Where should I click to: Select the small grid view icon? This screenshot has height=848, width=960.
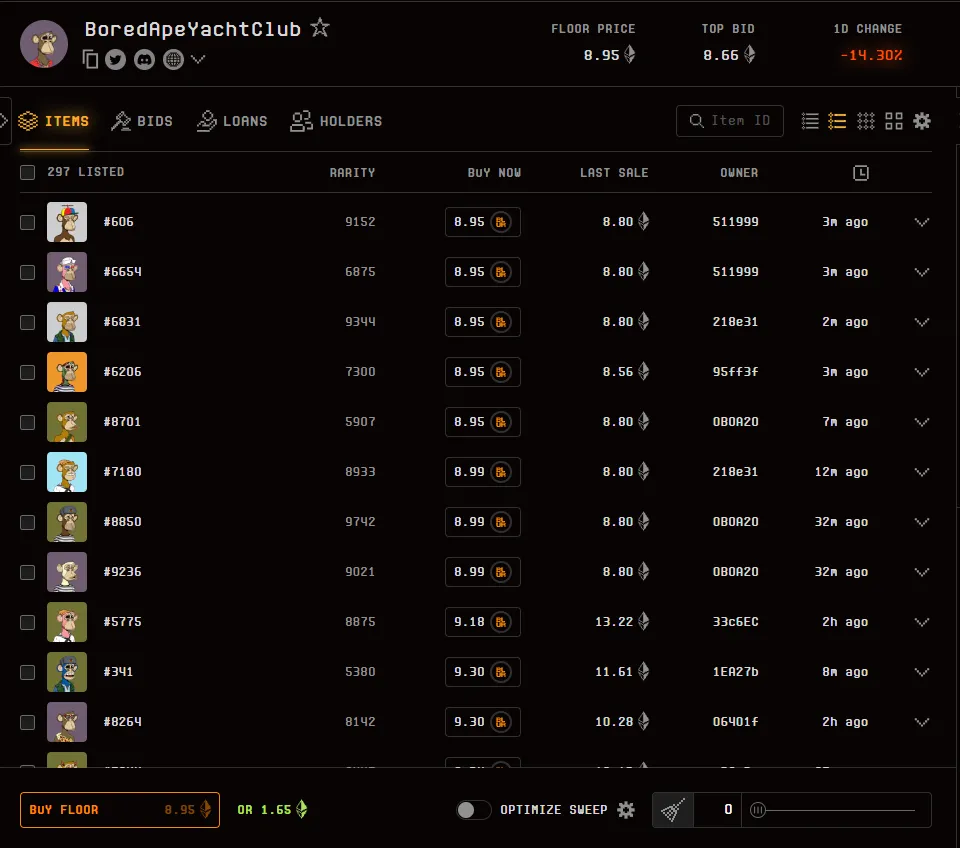click(866, 121)
